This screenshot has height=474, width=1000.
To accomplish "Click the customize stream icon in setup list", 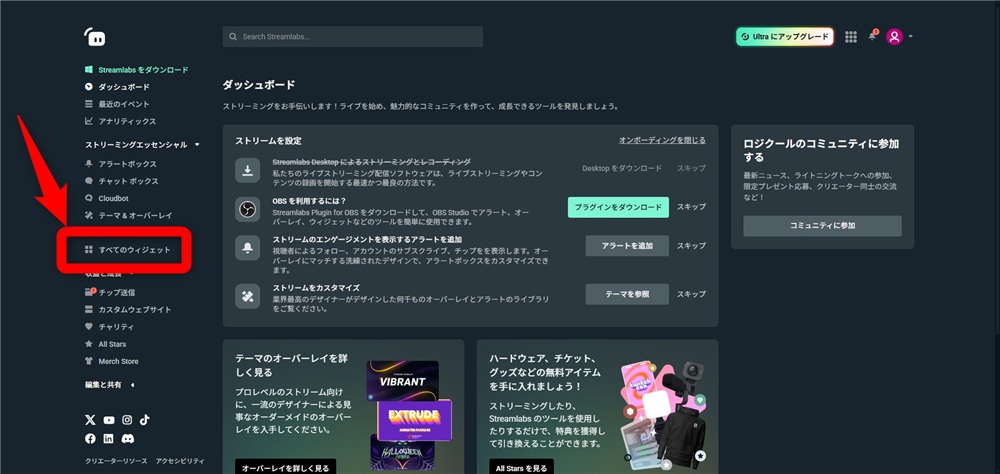I will click(247, 296).
